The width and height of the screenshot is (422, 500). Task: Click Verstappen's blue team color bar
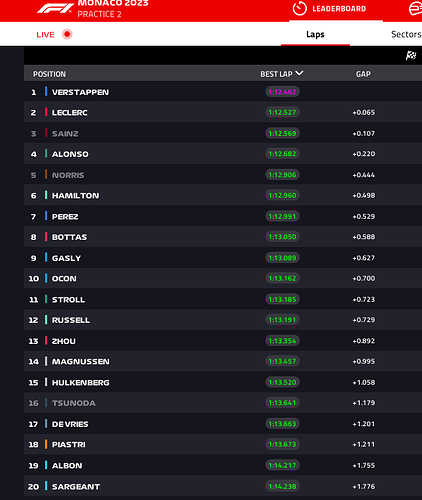coord(46,92)
